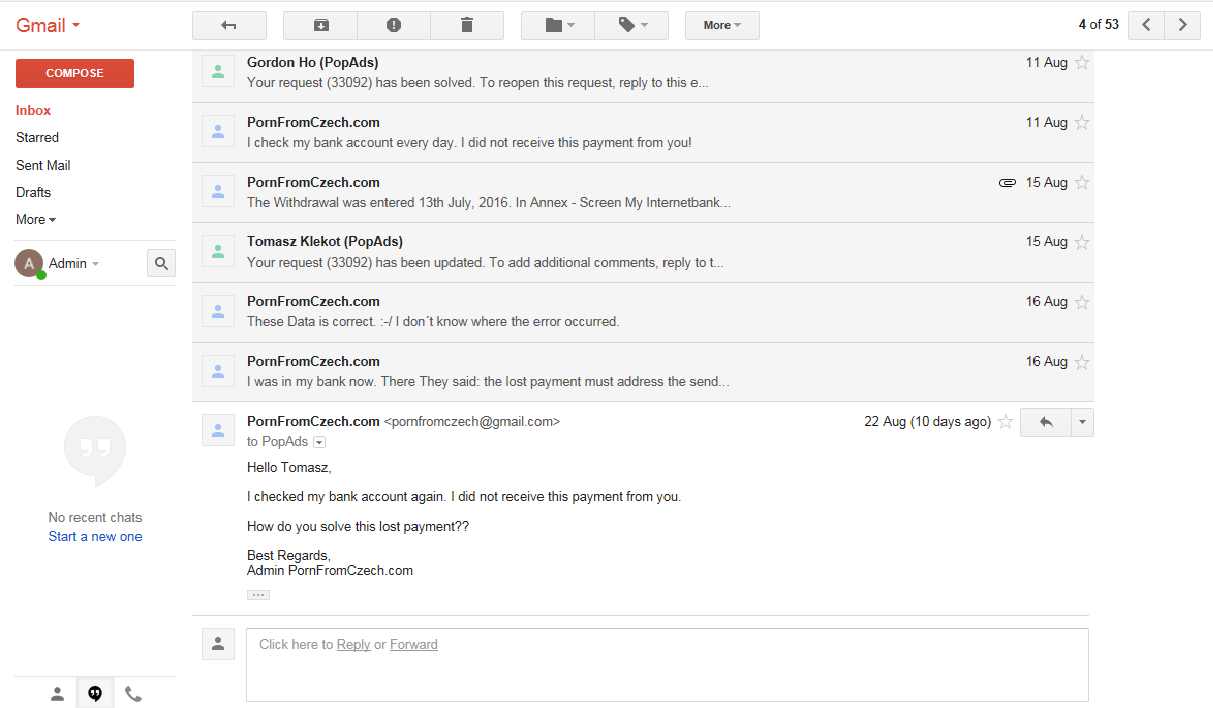Go to the older conversation arrow
1213x708 pixels.
tap(1183, 25)
